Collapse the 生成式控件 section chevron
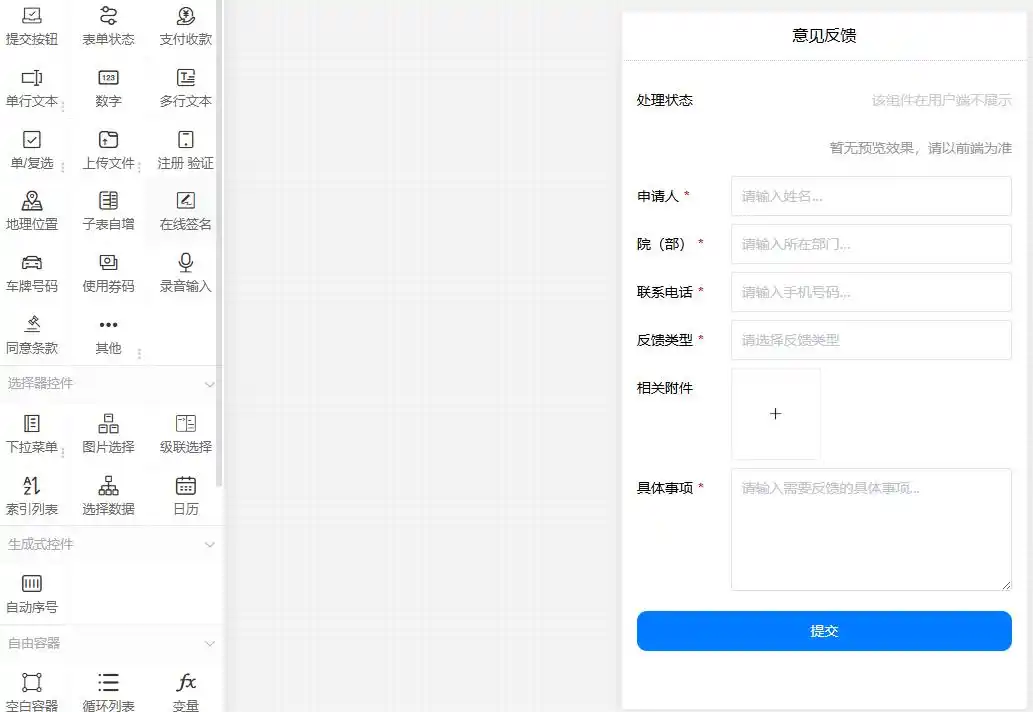Screen dimensions: 1033x712 [x=209, y=545]
